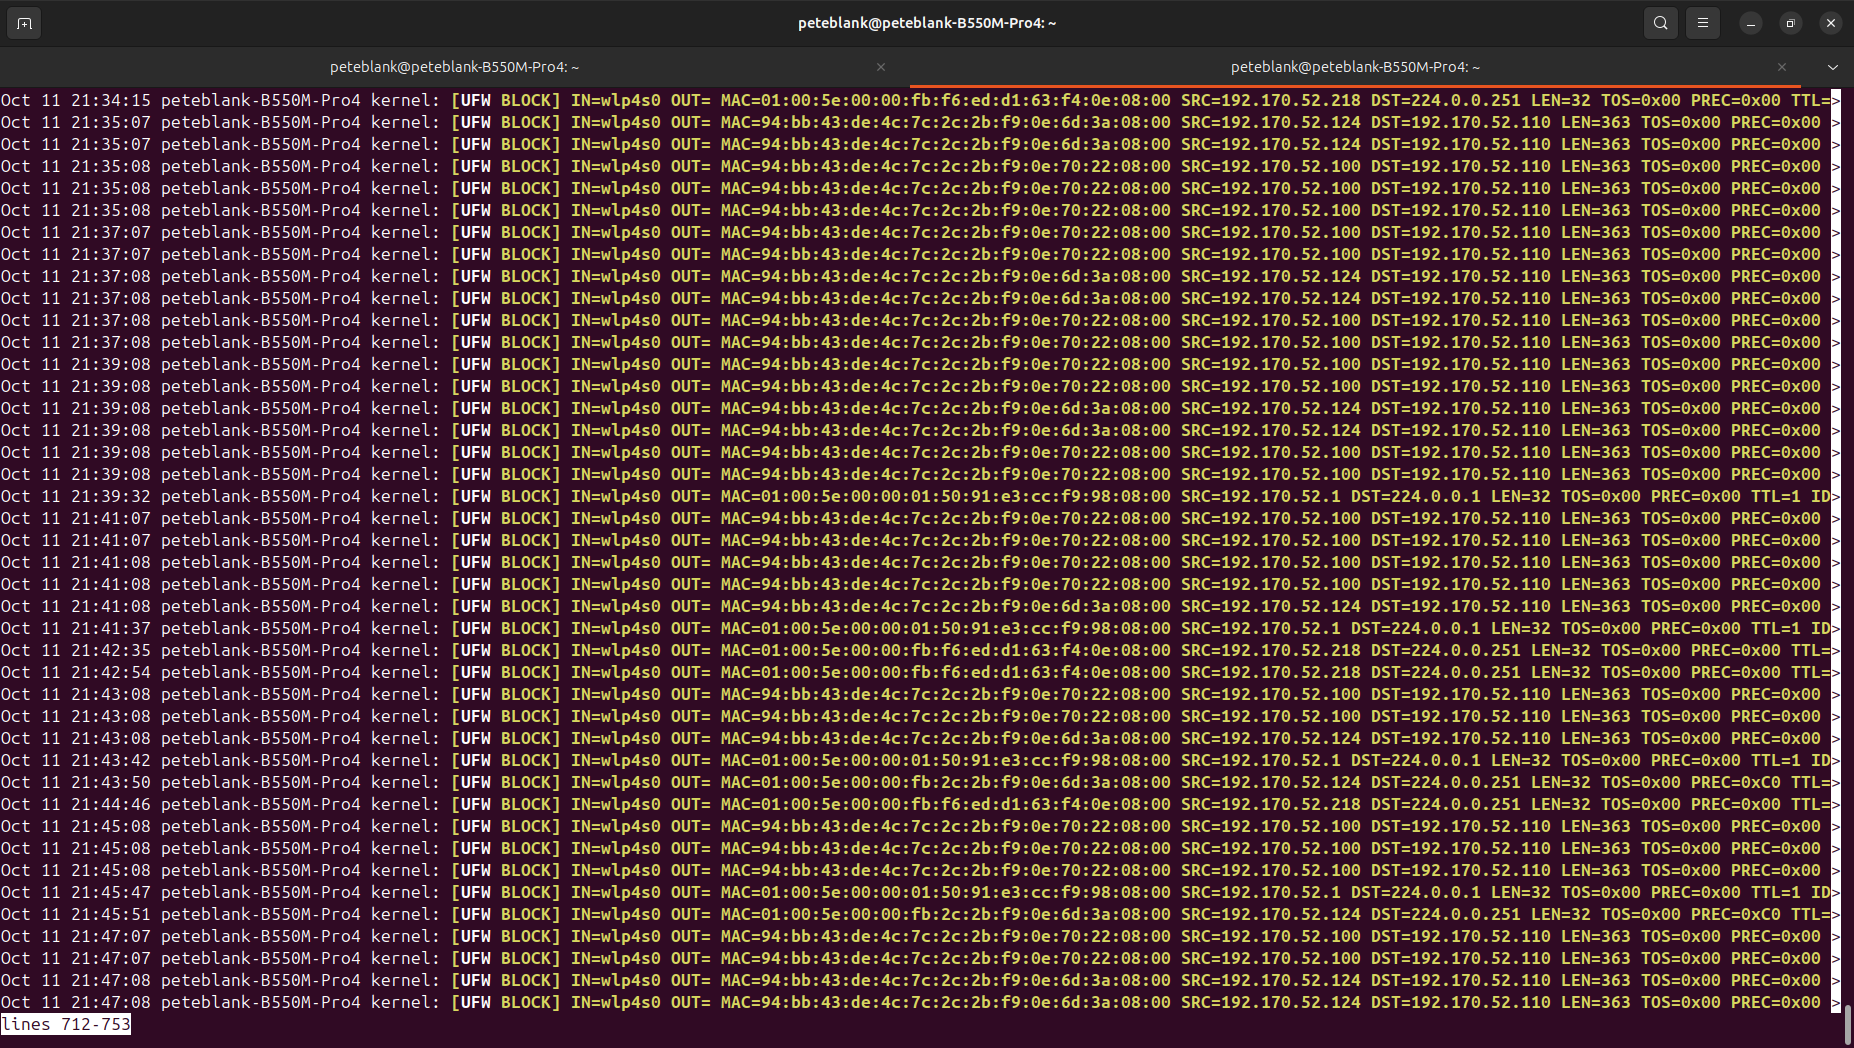Screen dimensions: 1854x1048
Task: Click SRC=192.170.52.124 in the 21:45:51 row
Action: (1271, 914)
